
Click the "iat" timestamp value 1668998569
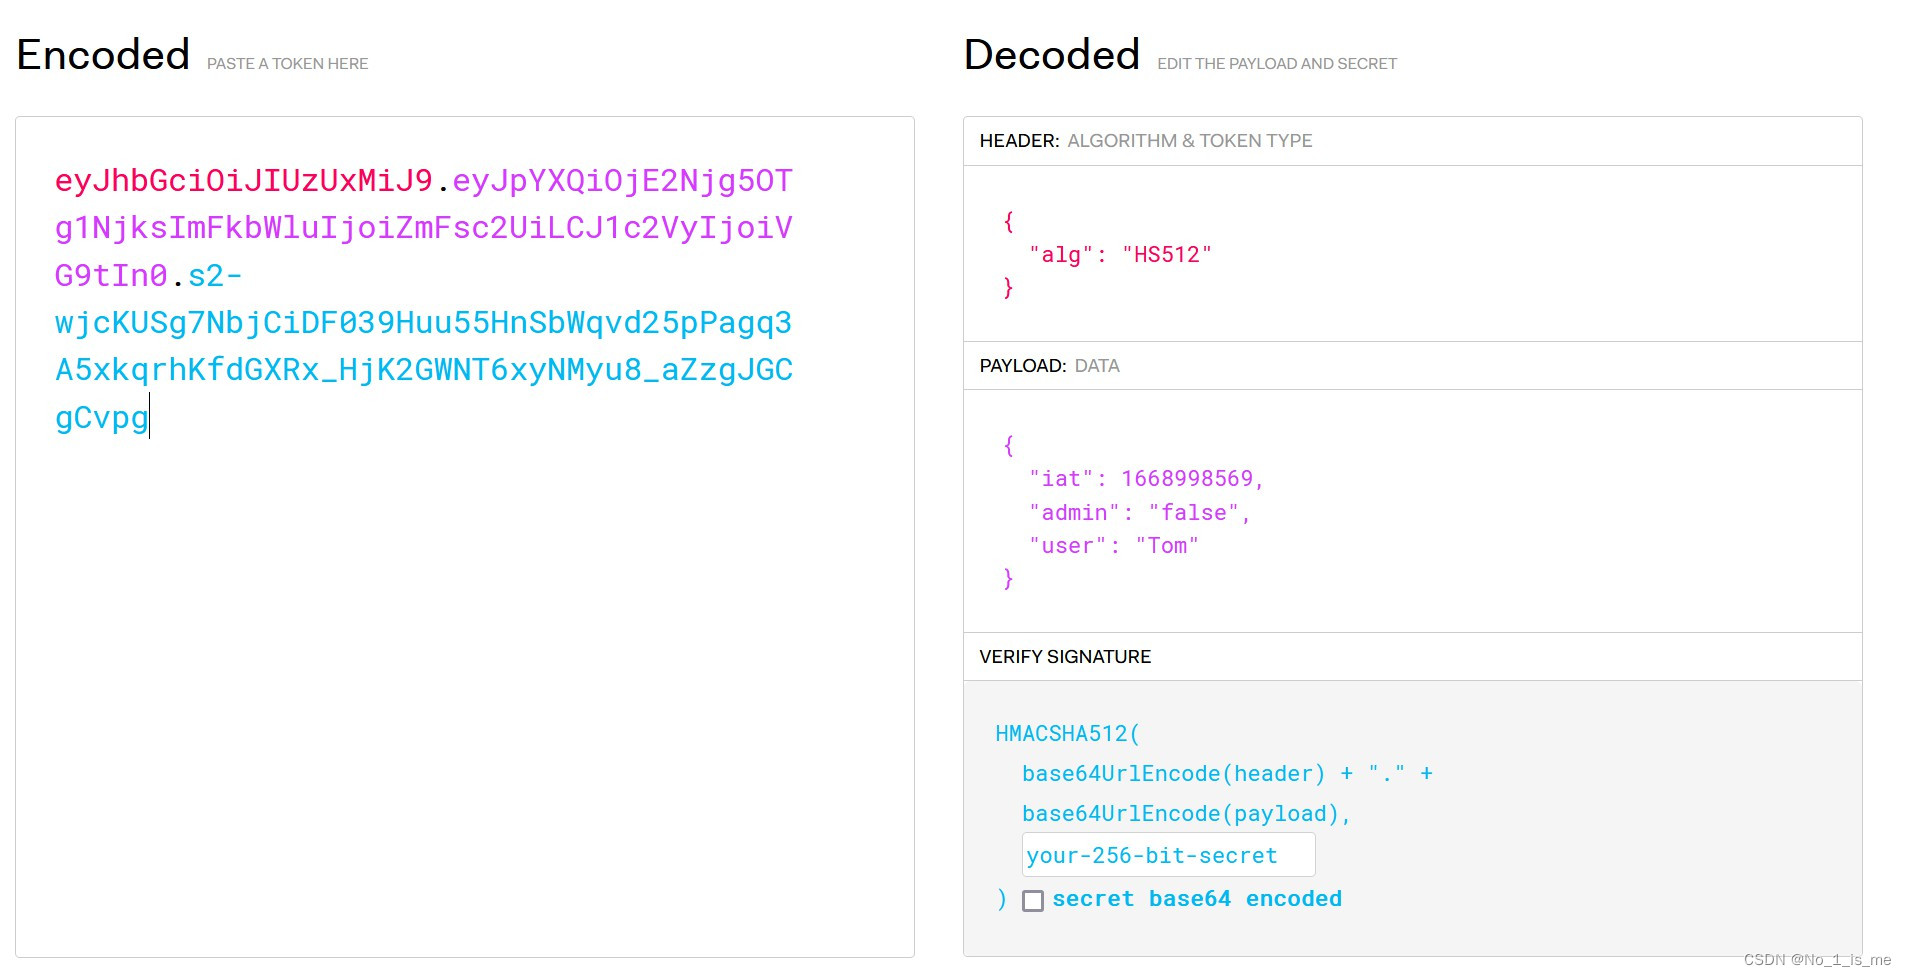[1187, 479]
